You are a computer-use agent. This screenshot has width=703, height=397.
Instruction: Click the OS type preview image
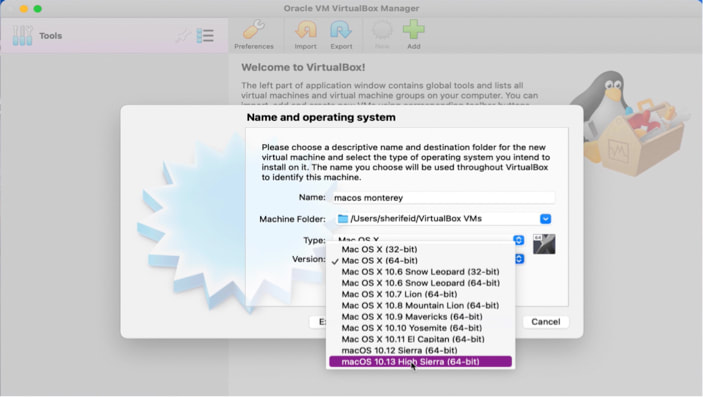point(544,244)
